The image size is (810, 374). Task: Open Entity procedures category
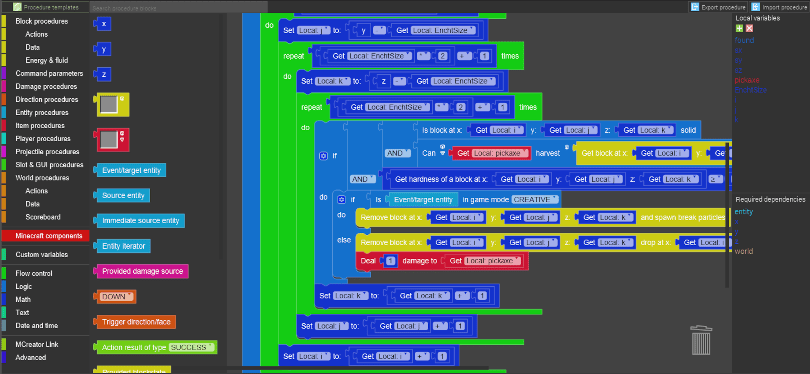42,112
